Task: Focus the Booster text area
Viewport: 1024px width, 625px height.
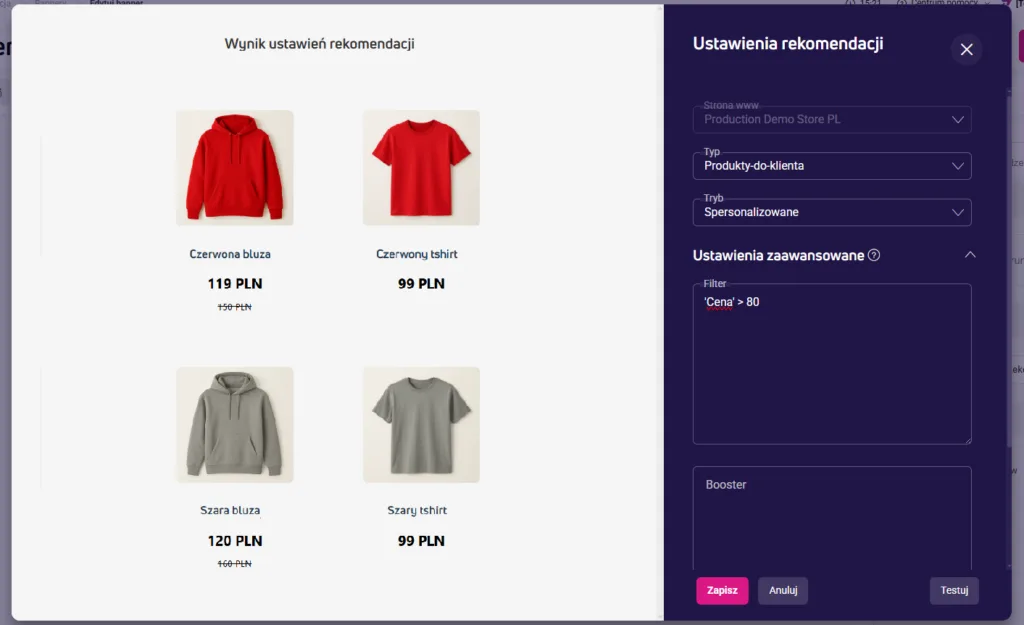Action: (x=832, y=518)
